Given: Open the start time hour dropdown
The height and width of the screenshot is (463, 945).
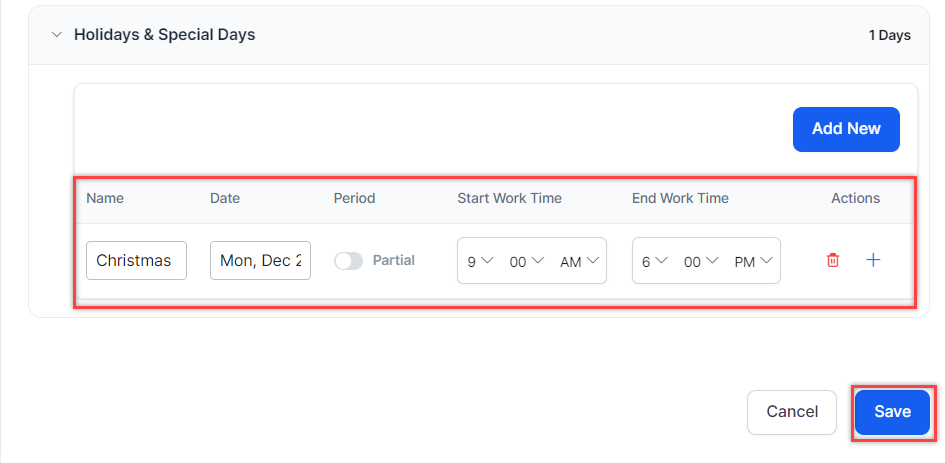Looking at the screenshot, I should pyautogui.click(x=480, y=261).
